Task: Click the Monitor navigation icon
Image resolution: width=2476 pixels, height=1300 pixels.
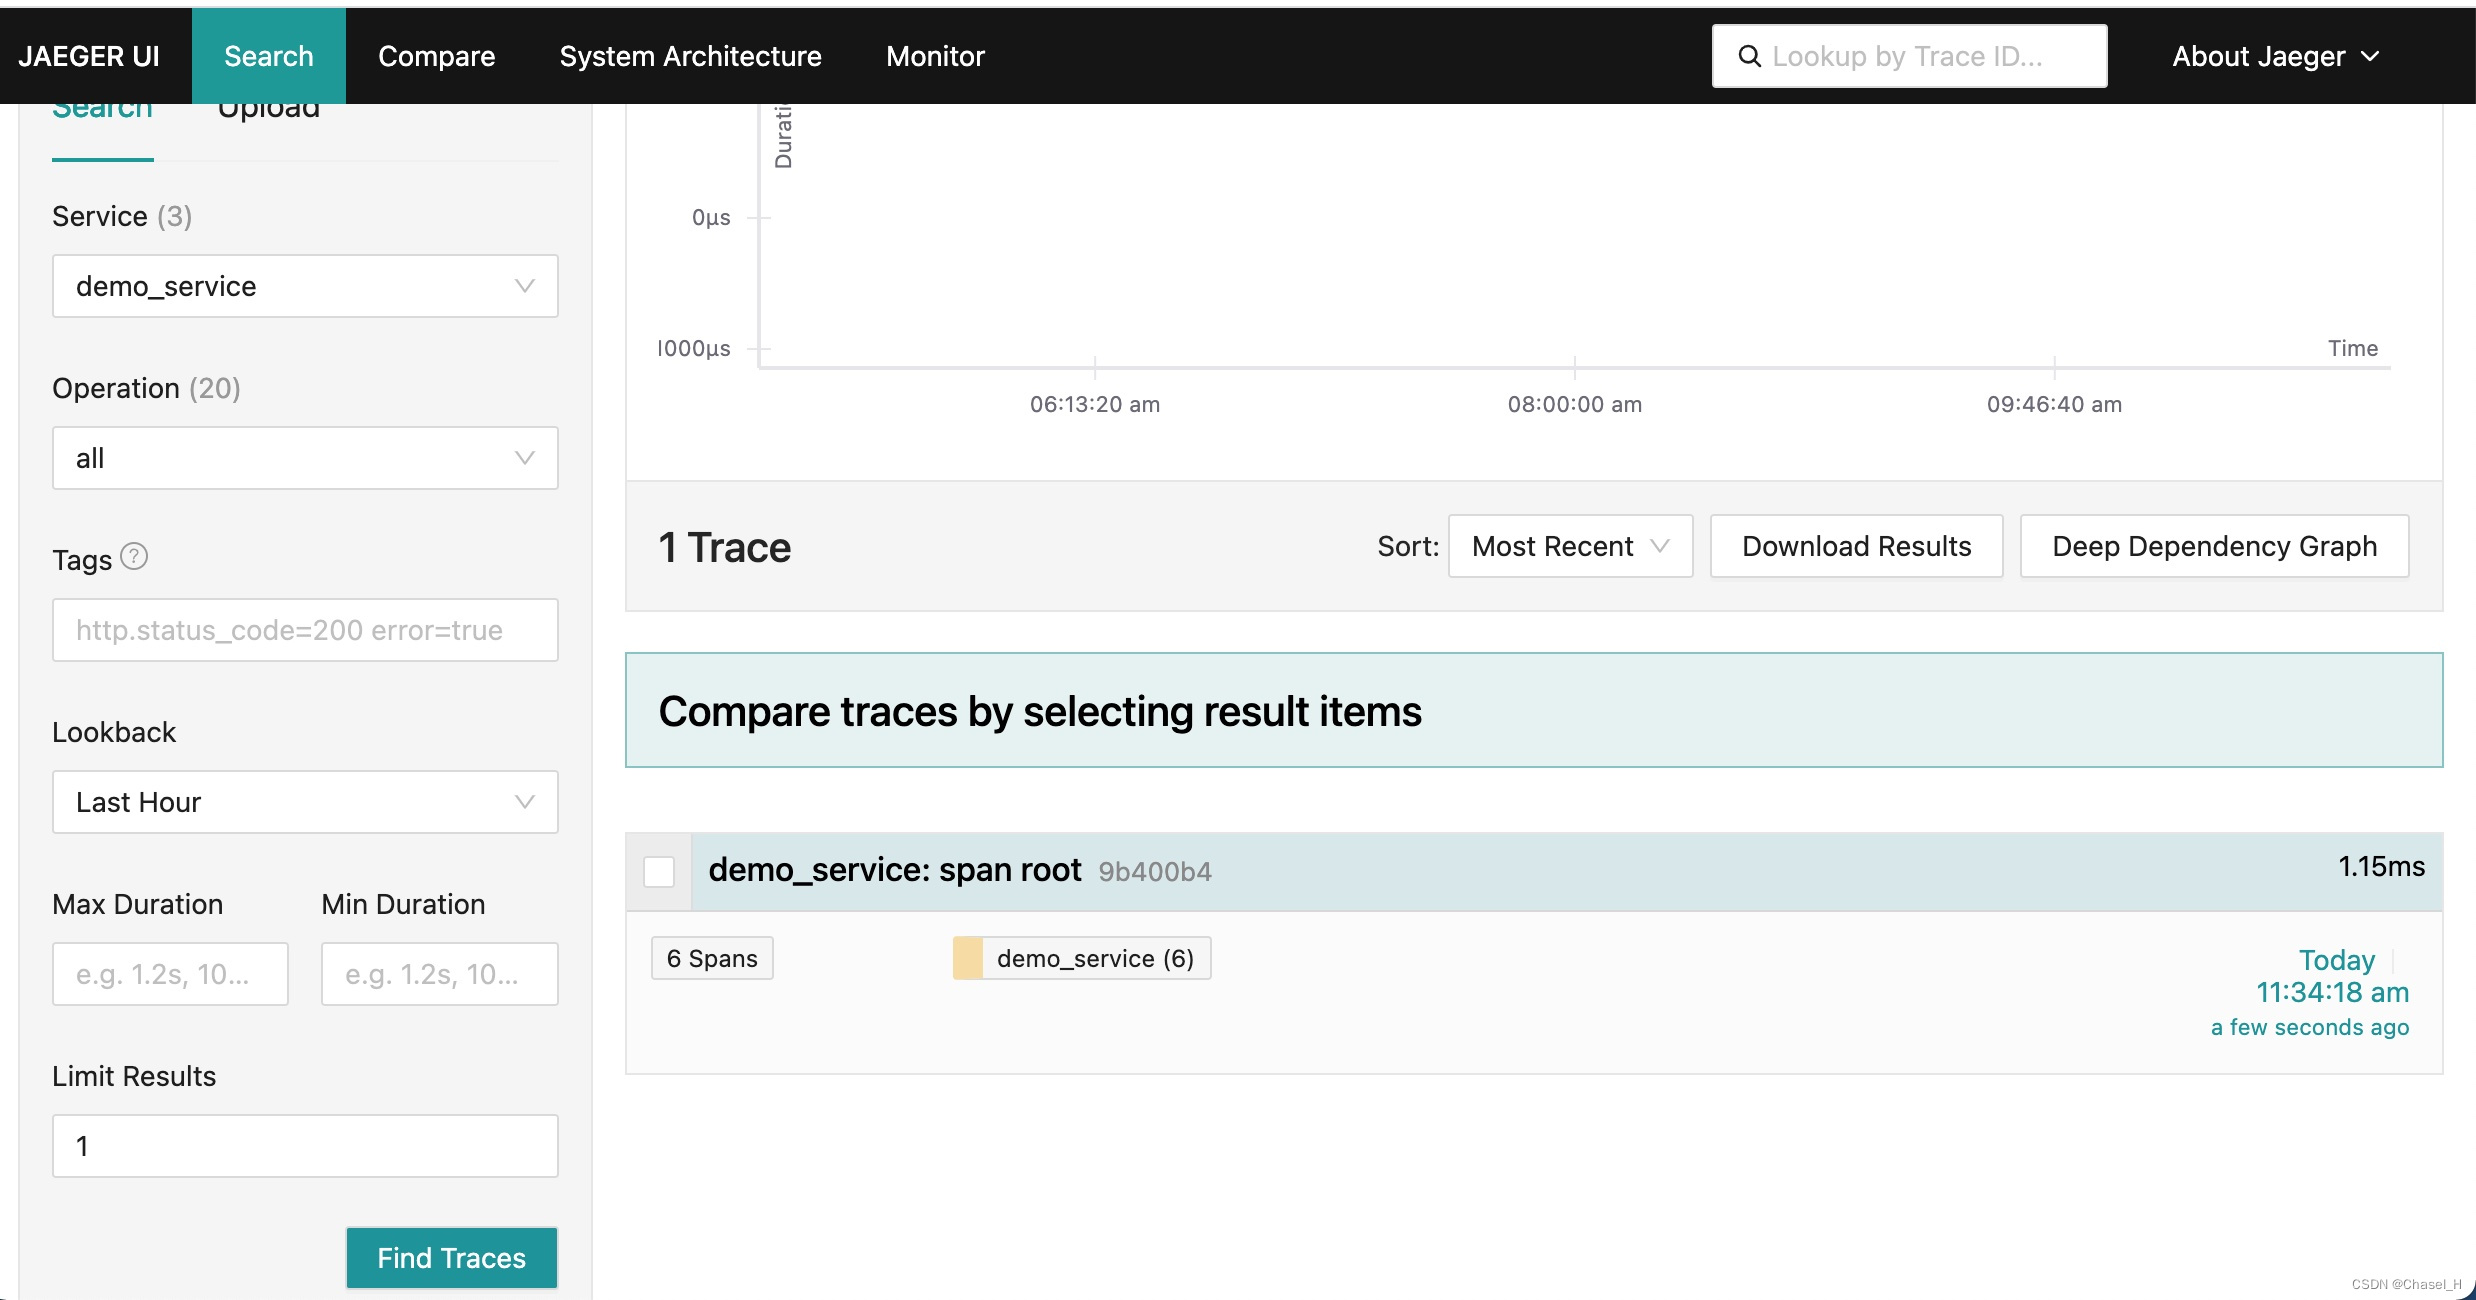Action: pos(935,56)
